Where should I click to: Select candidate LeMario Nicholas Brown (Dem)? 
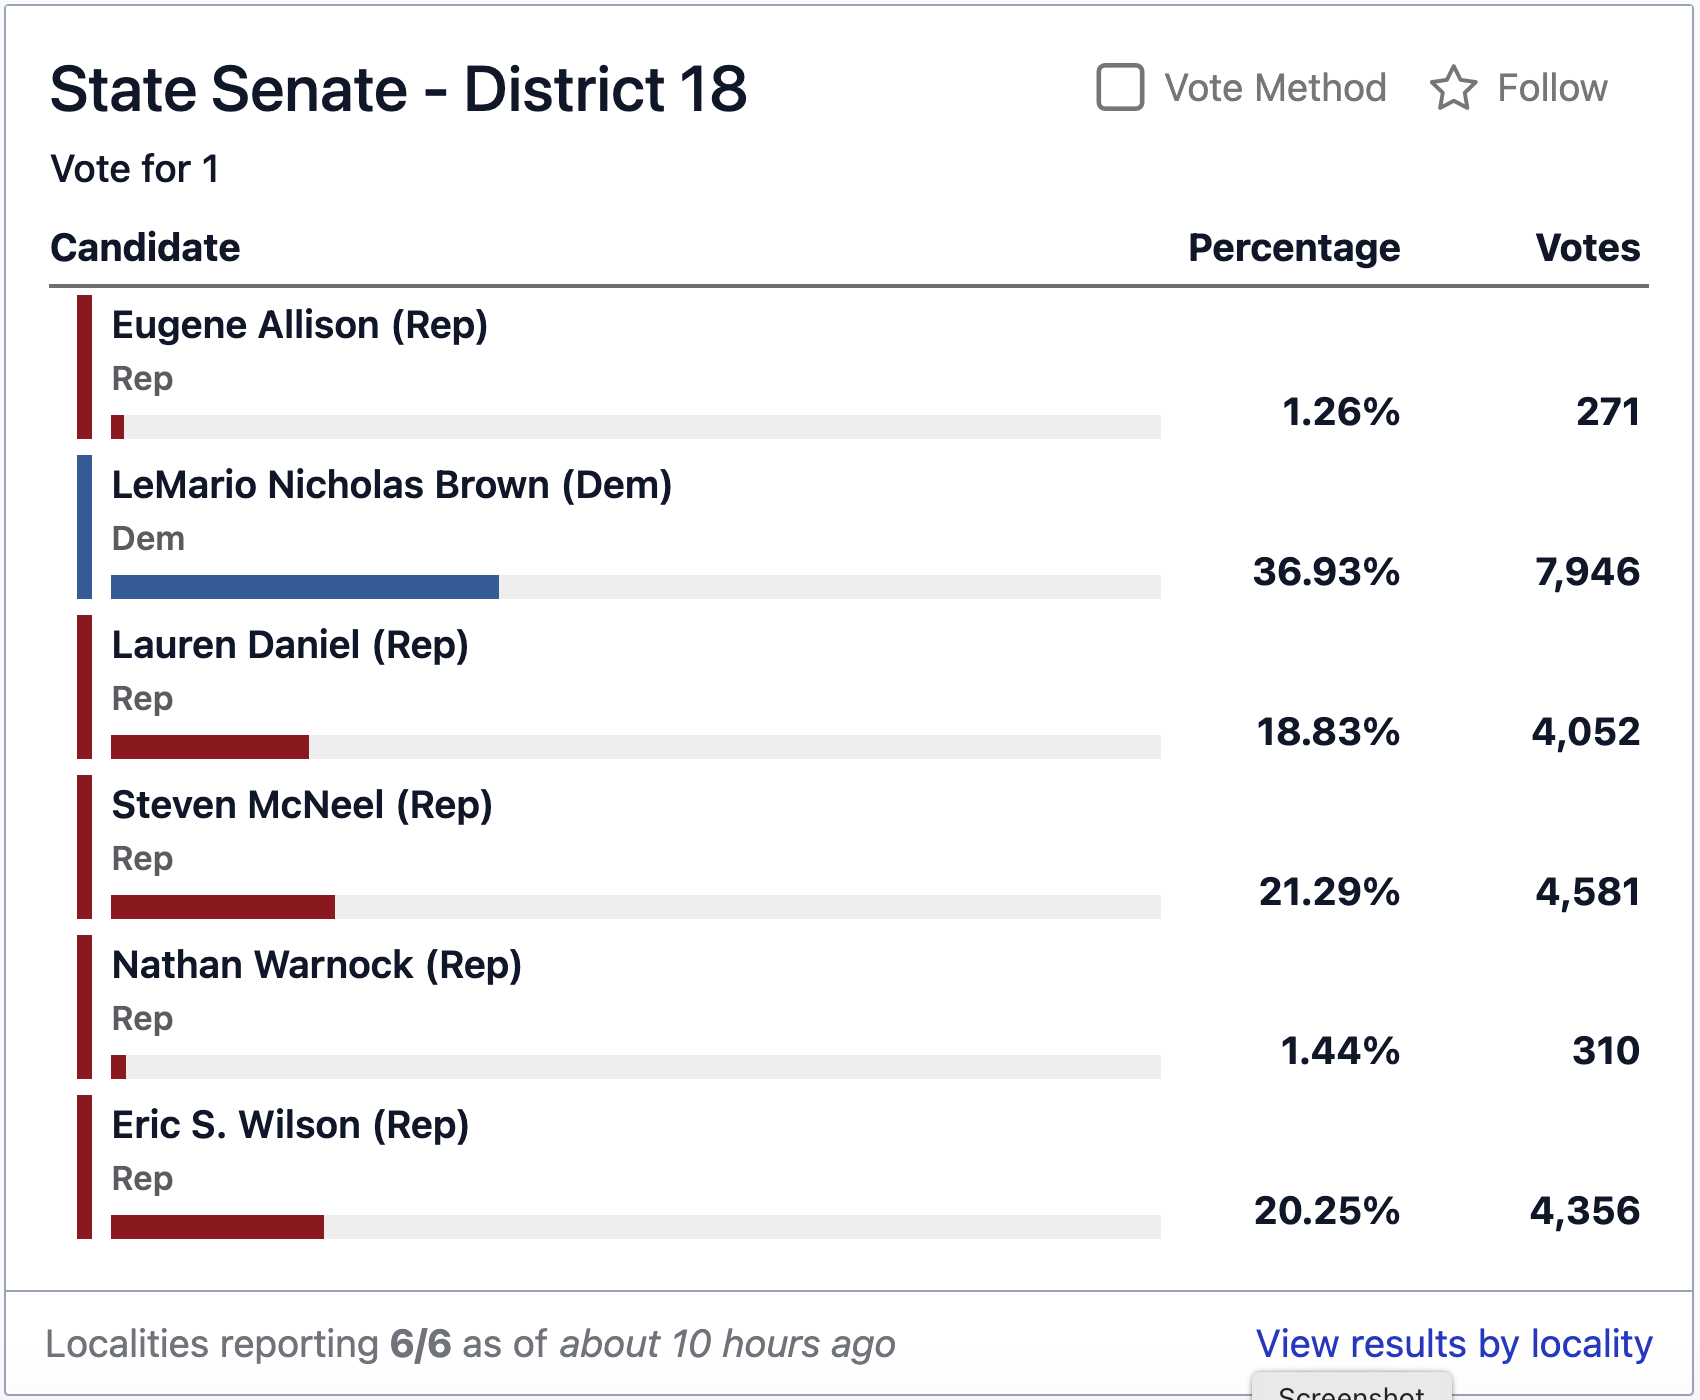tap(391, 485)
